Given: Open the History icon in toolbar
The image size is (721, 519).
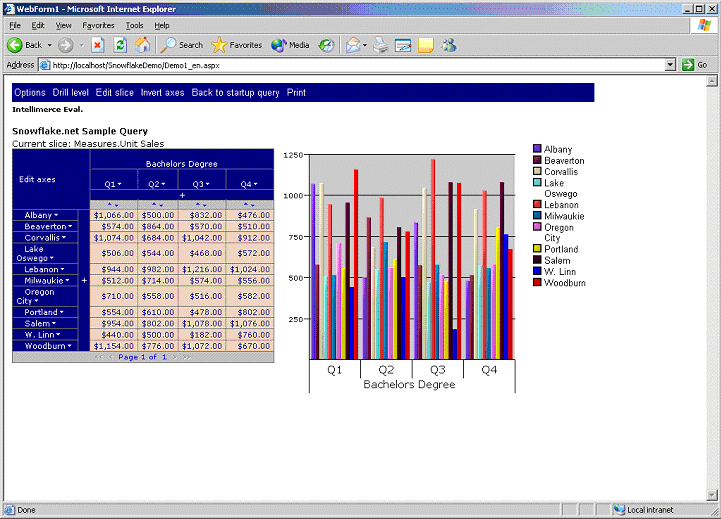Looking at the screenshot, I should (326, 45).
